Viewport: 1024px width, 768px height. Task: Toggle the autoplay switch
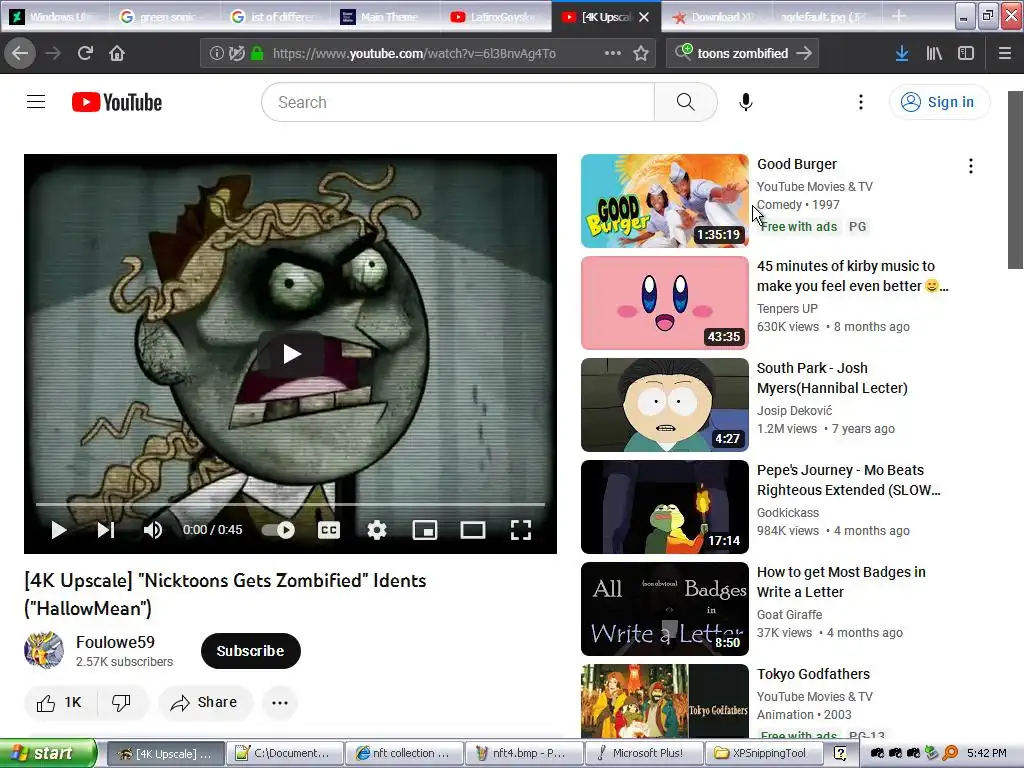tap(279, 530)
